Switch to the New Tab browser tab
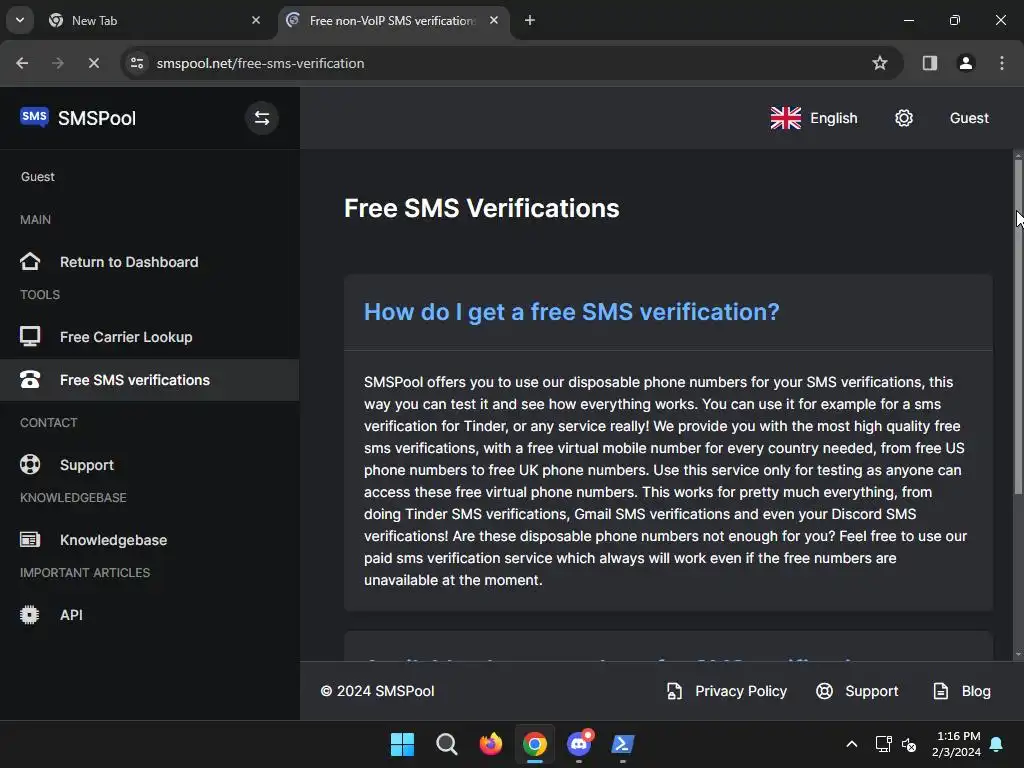Screen dimensions: 1024x768 point(155,20)
